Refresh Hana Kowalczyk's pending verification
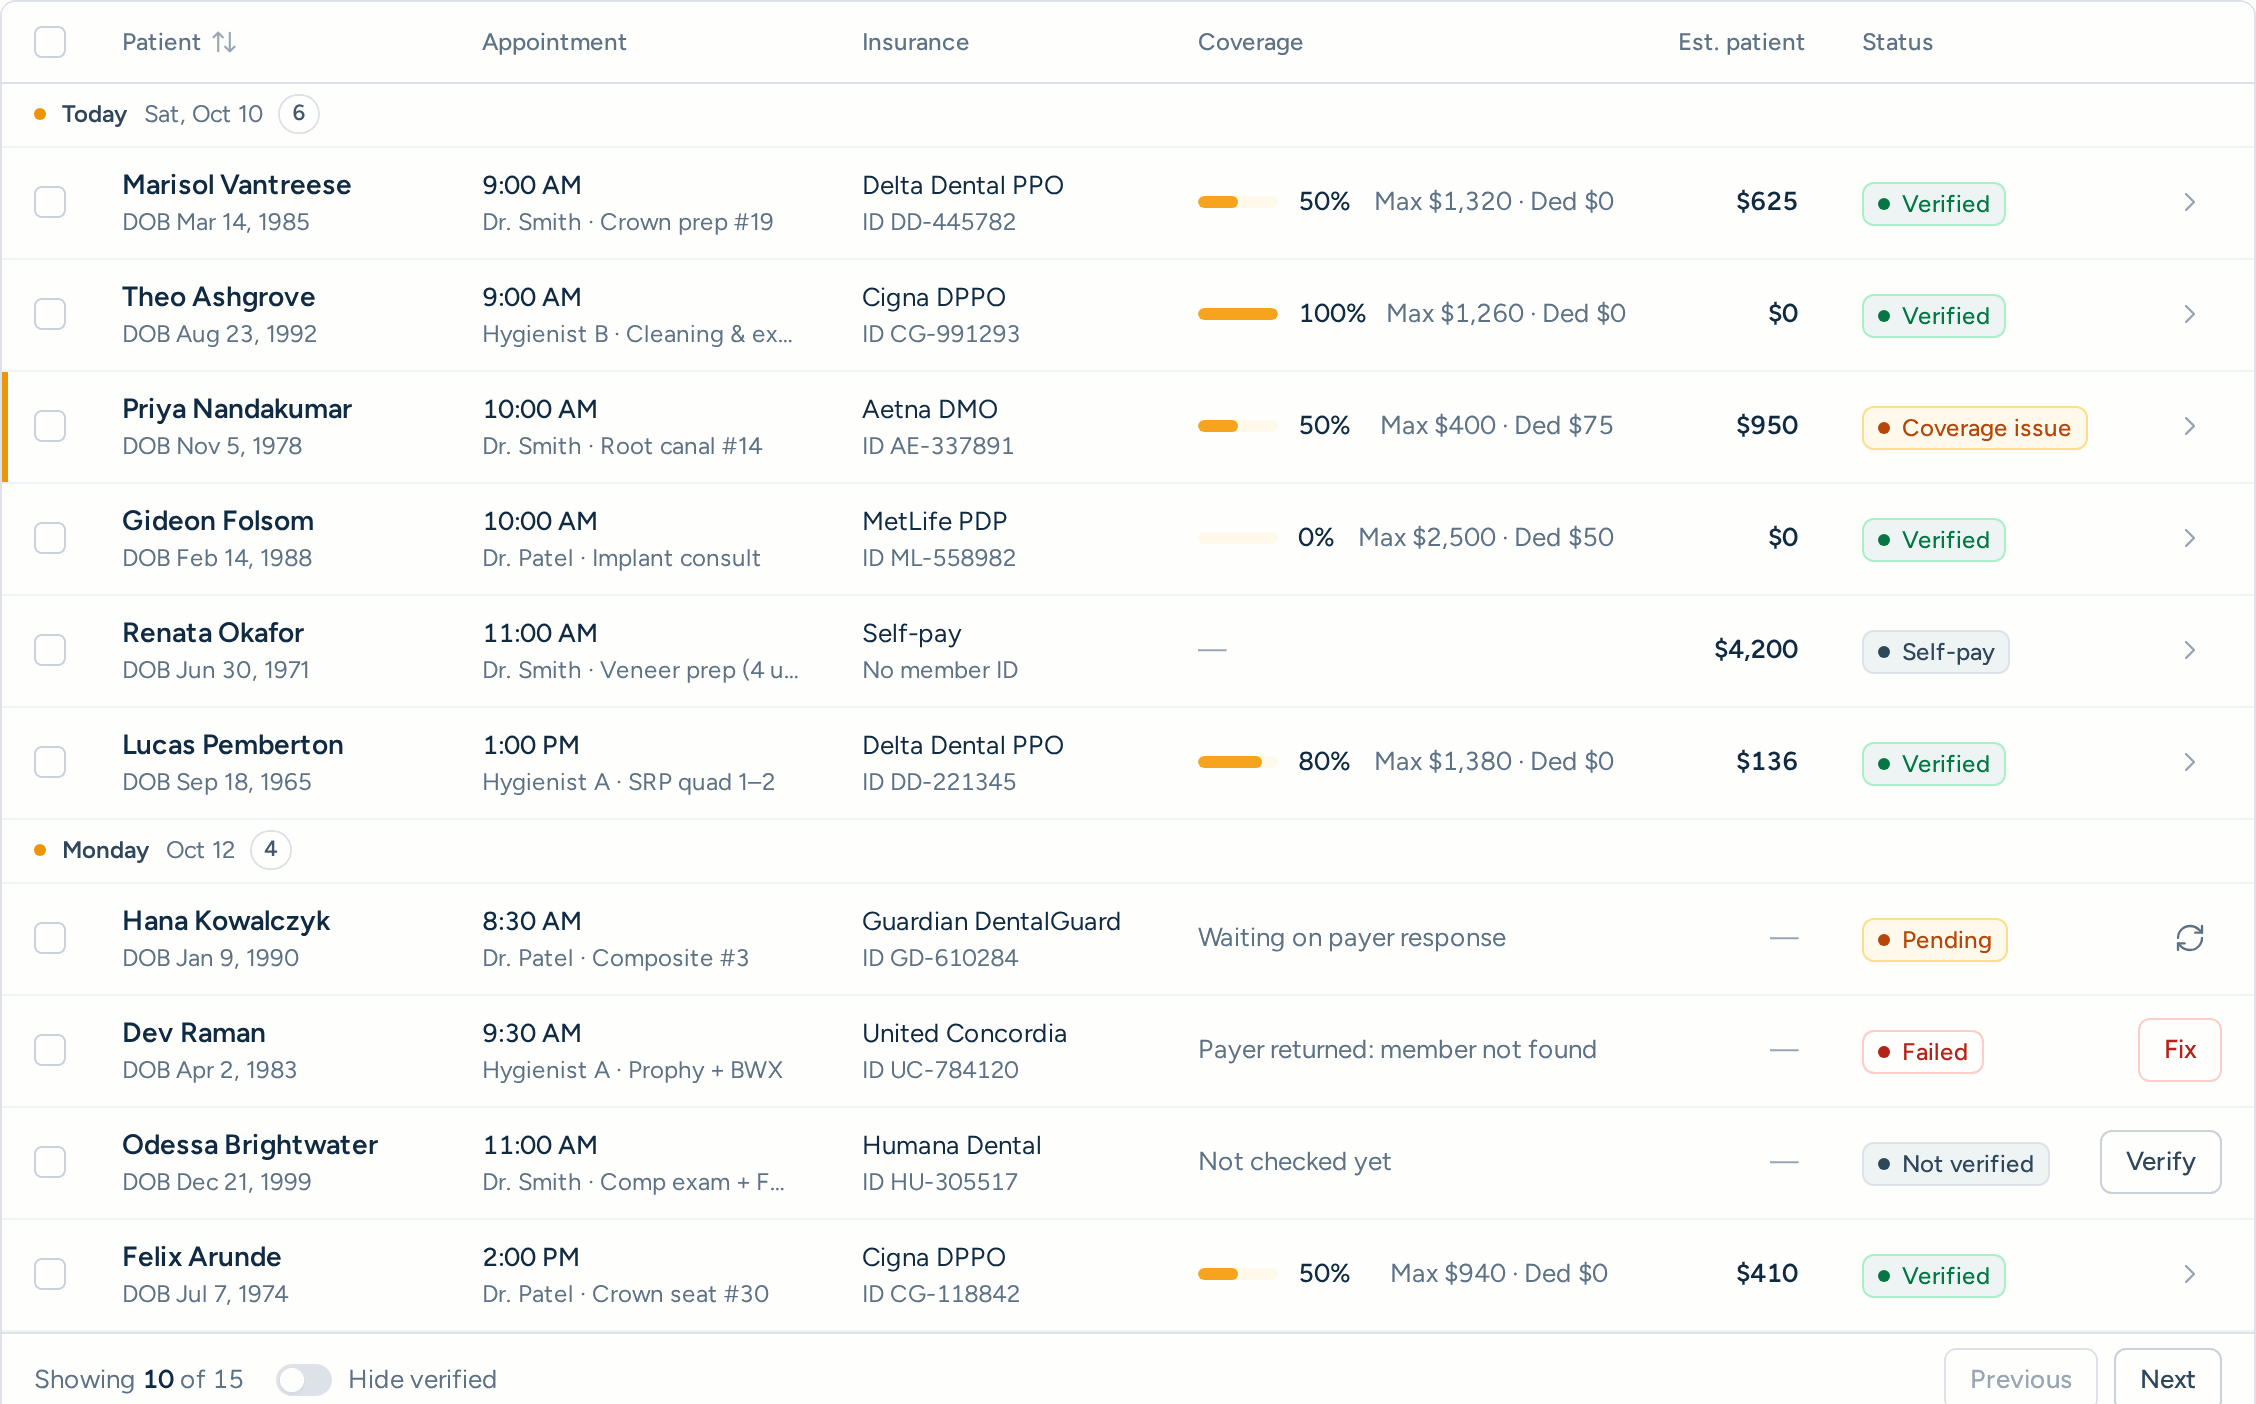Screen dimensions: 2256x1404 coord(2189,938)
